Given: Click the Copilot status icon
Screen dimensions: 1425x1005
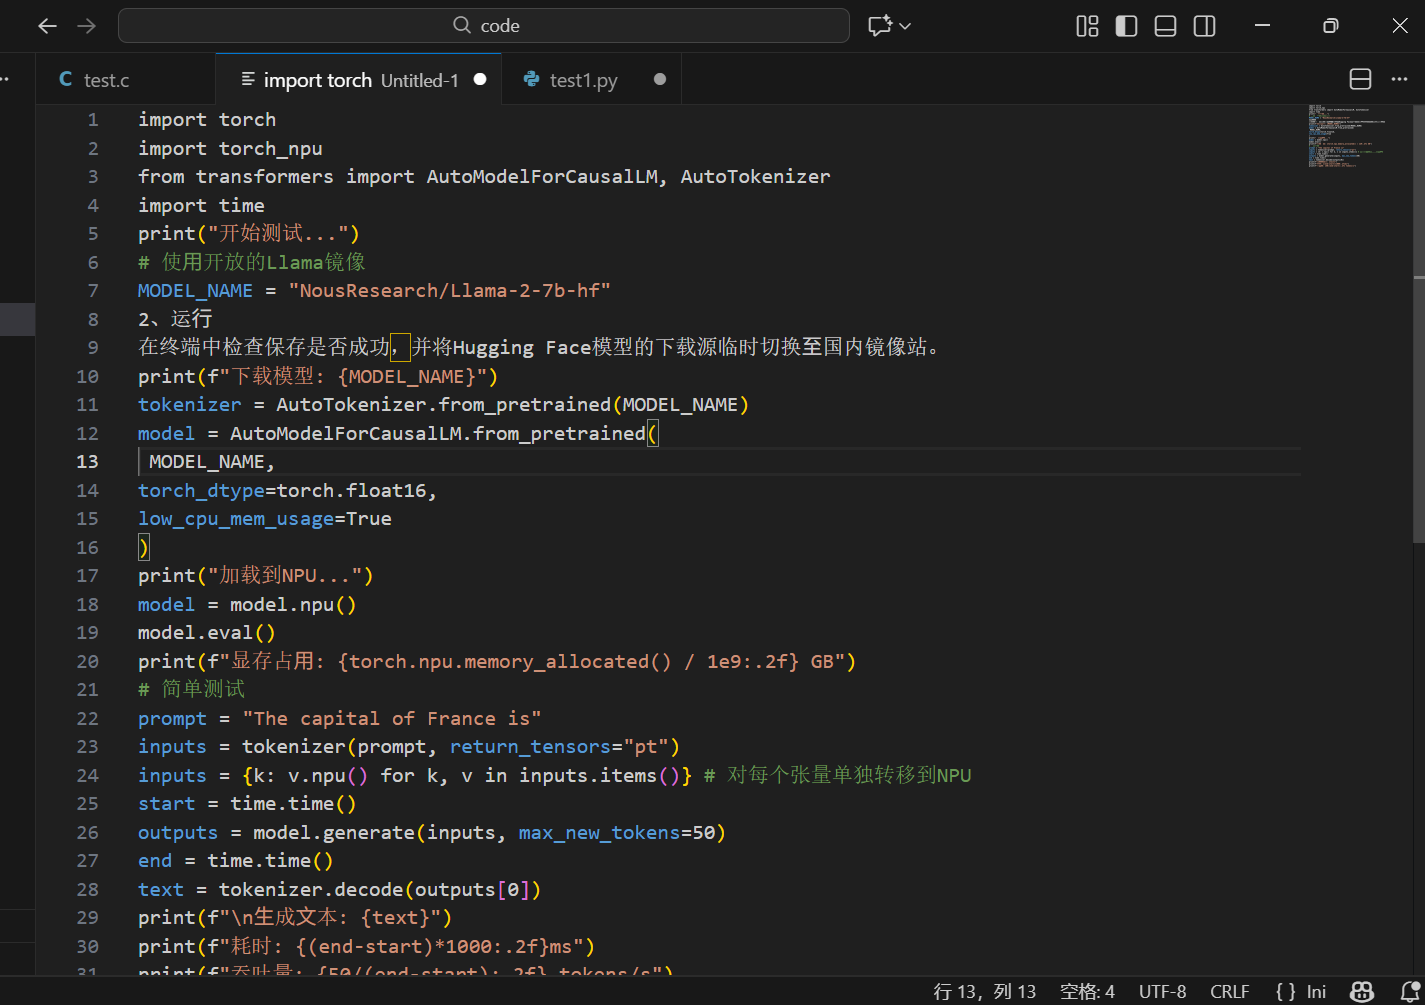Looking at the screenshot, I should click(1362, 991).
